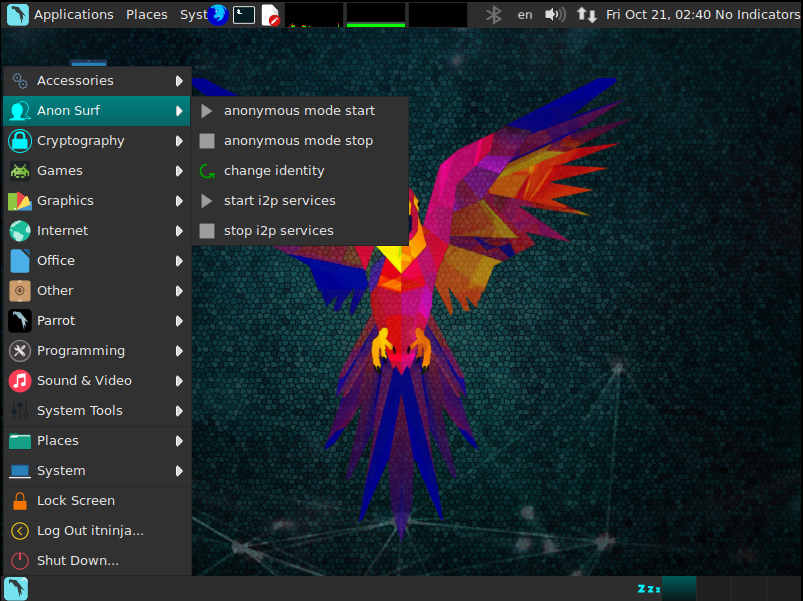Viewport: 803px width, 601px height.
Task: Open the volume control speaker icon
Action: pos(555,14)
